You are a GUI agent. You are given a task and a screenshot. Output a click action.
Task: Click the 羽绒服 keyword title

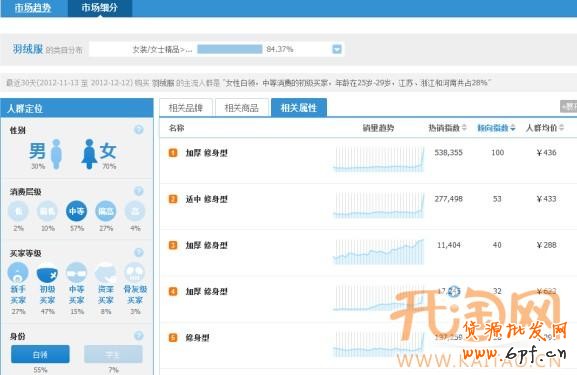click(x=28, y=49)
